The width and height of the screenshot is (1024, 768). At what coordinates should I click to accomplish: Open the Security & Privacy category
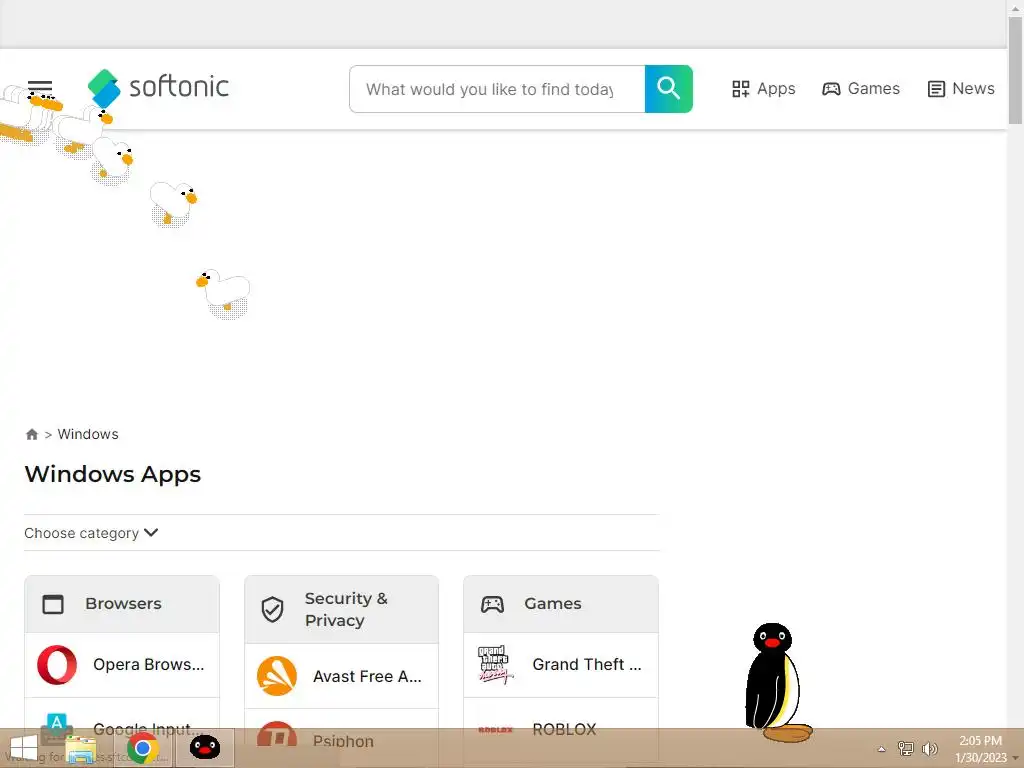point(342,609)
